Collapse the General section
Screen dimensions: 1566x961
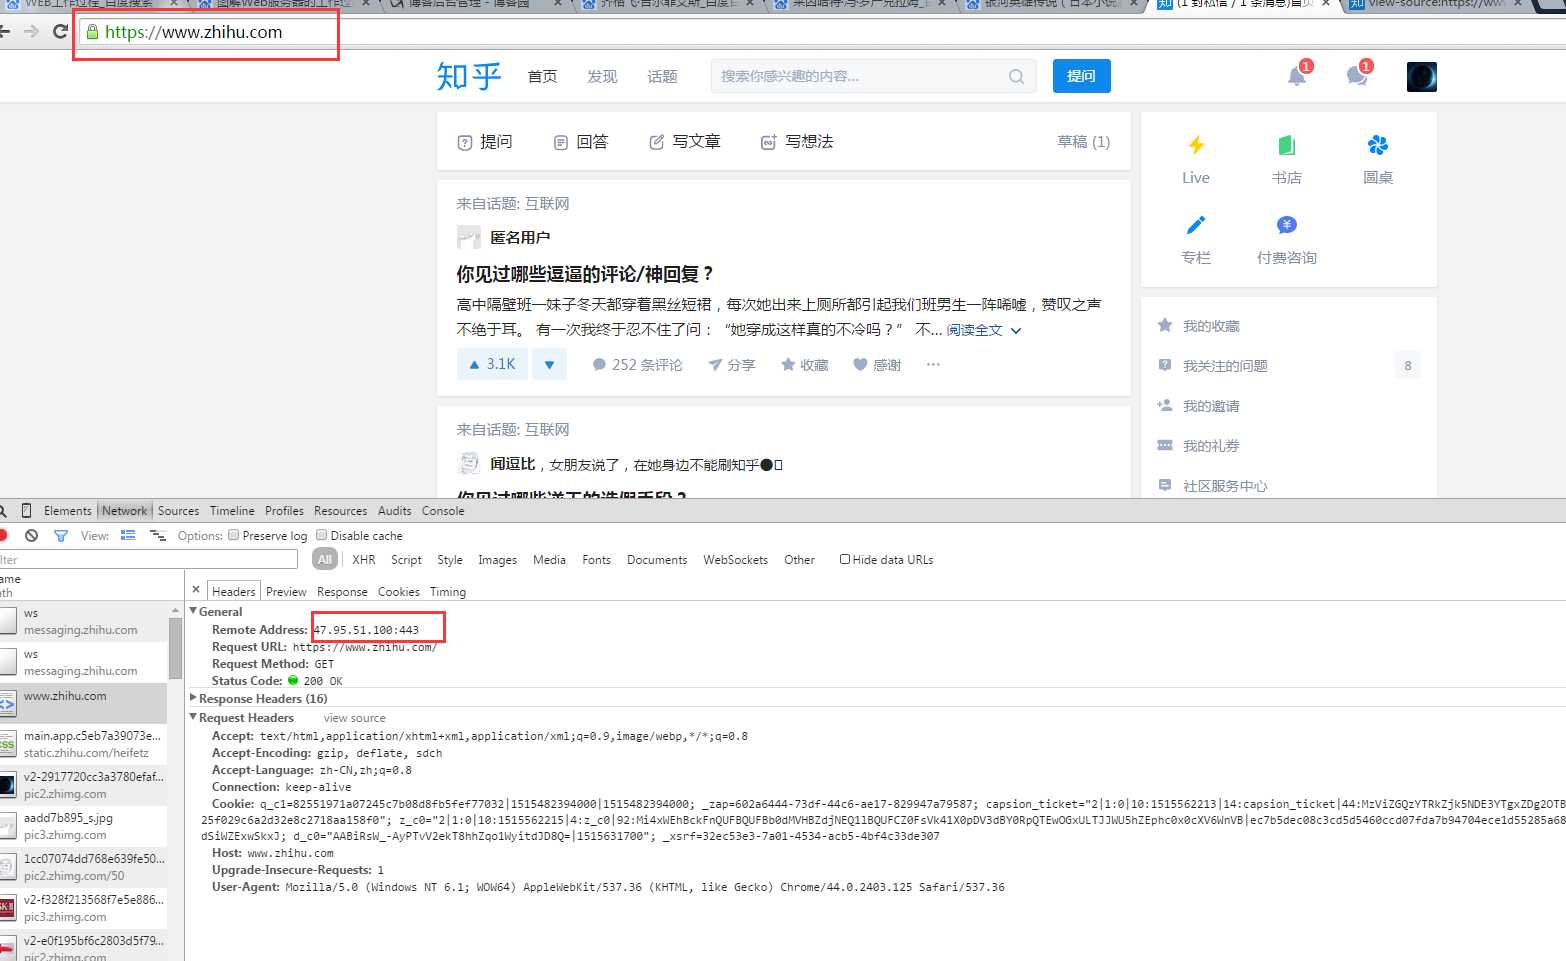coord(194,611)
